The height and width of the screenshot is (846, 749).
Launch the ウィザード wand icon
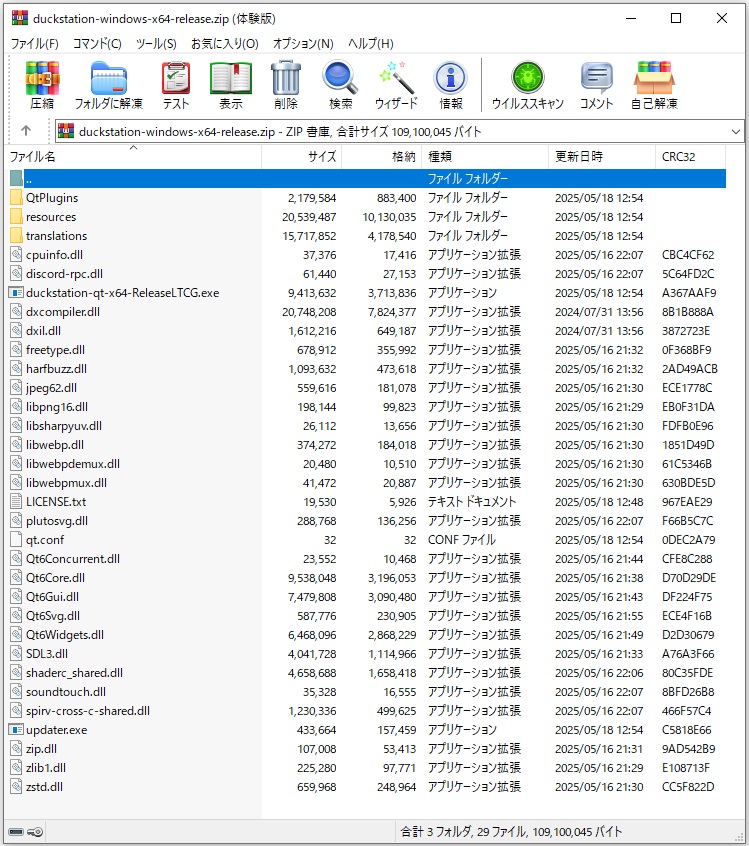click(x=397, y=78)
